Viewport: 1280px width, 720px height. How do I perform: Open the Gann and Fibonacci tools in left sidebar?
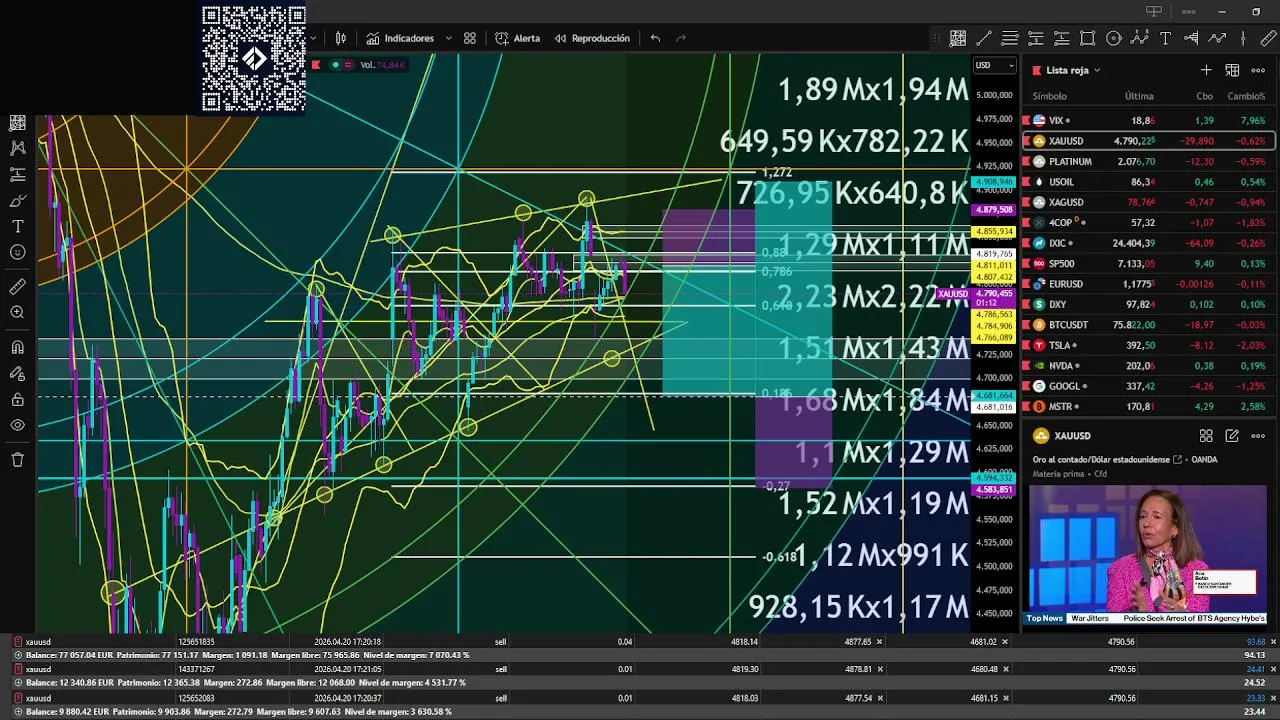(x=17, y=122)
